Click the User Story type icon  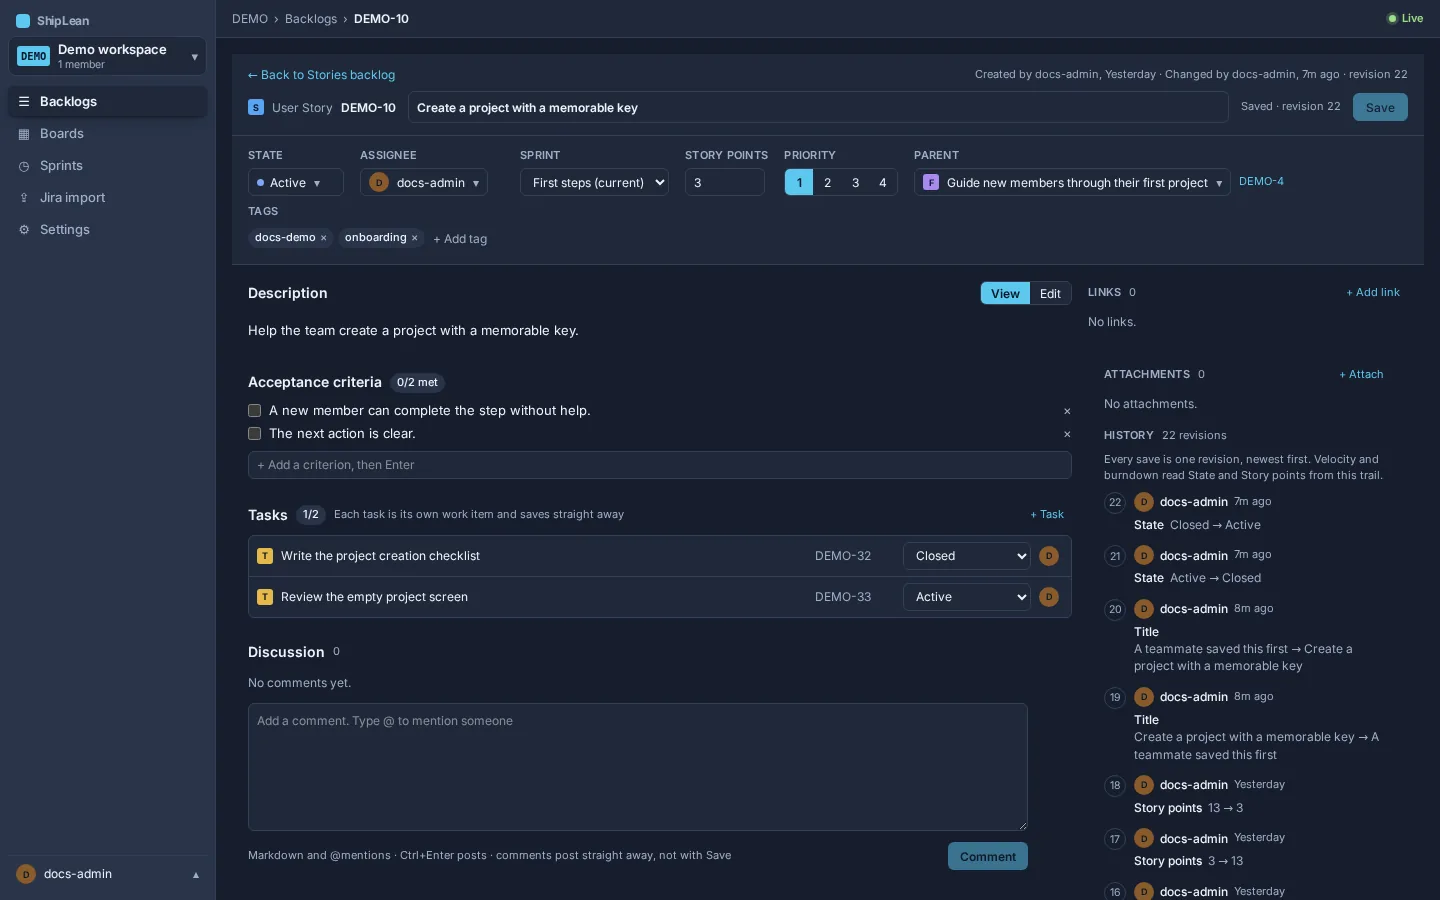256,107
